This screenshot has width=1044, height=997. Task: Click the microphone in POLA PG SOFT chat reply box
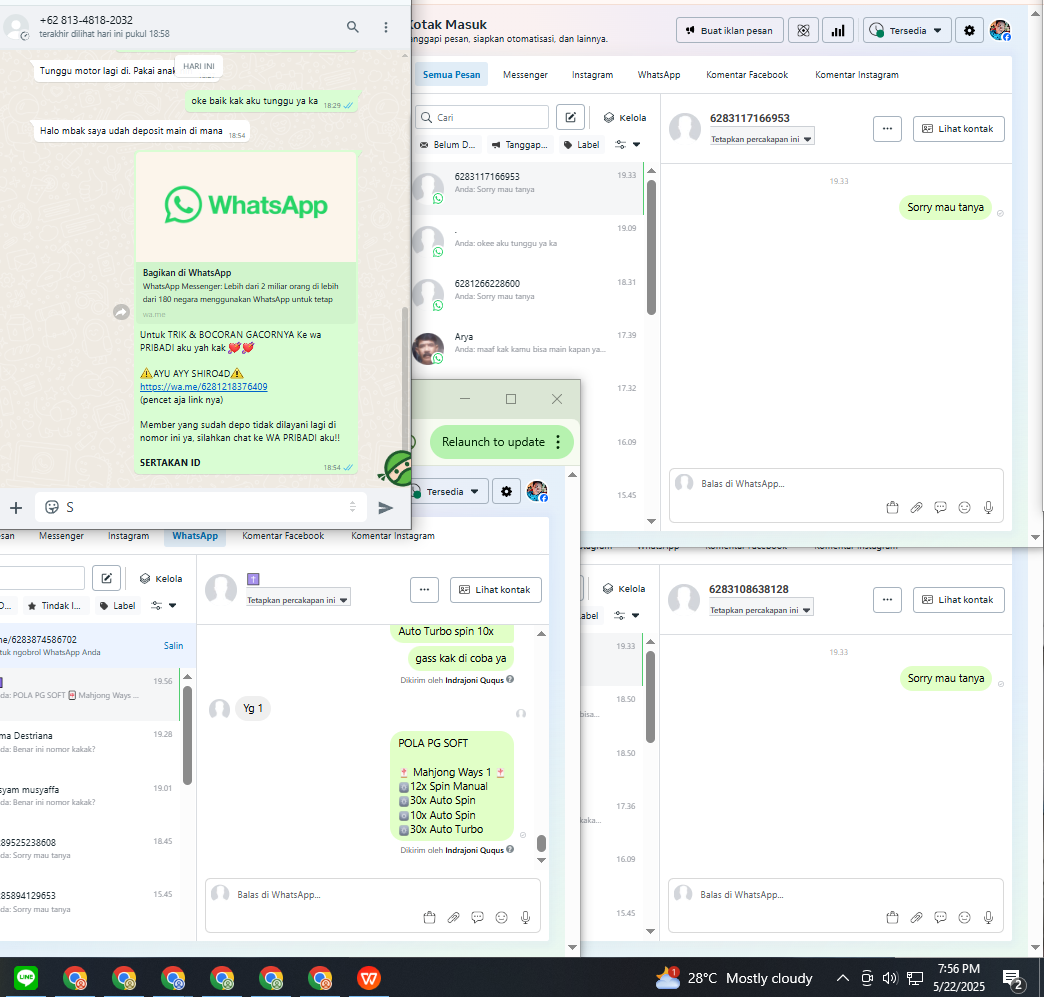tap(525, 918)
